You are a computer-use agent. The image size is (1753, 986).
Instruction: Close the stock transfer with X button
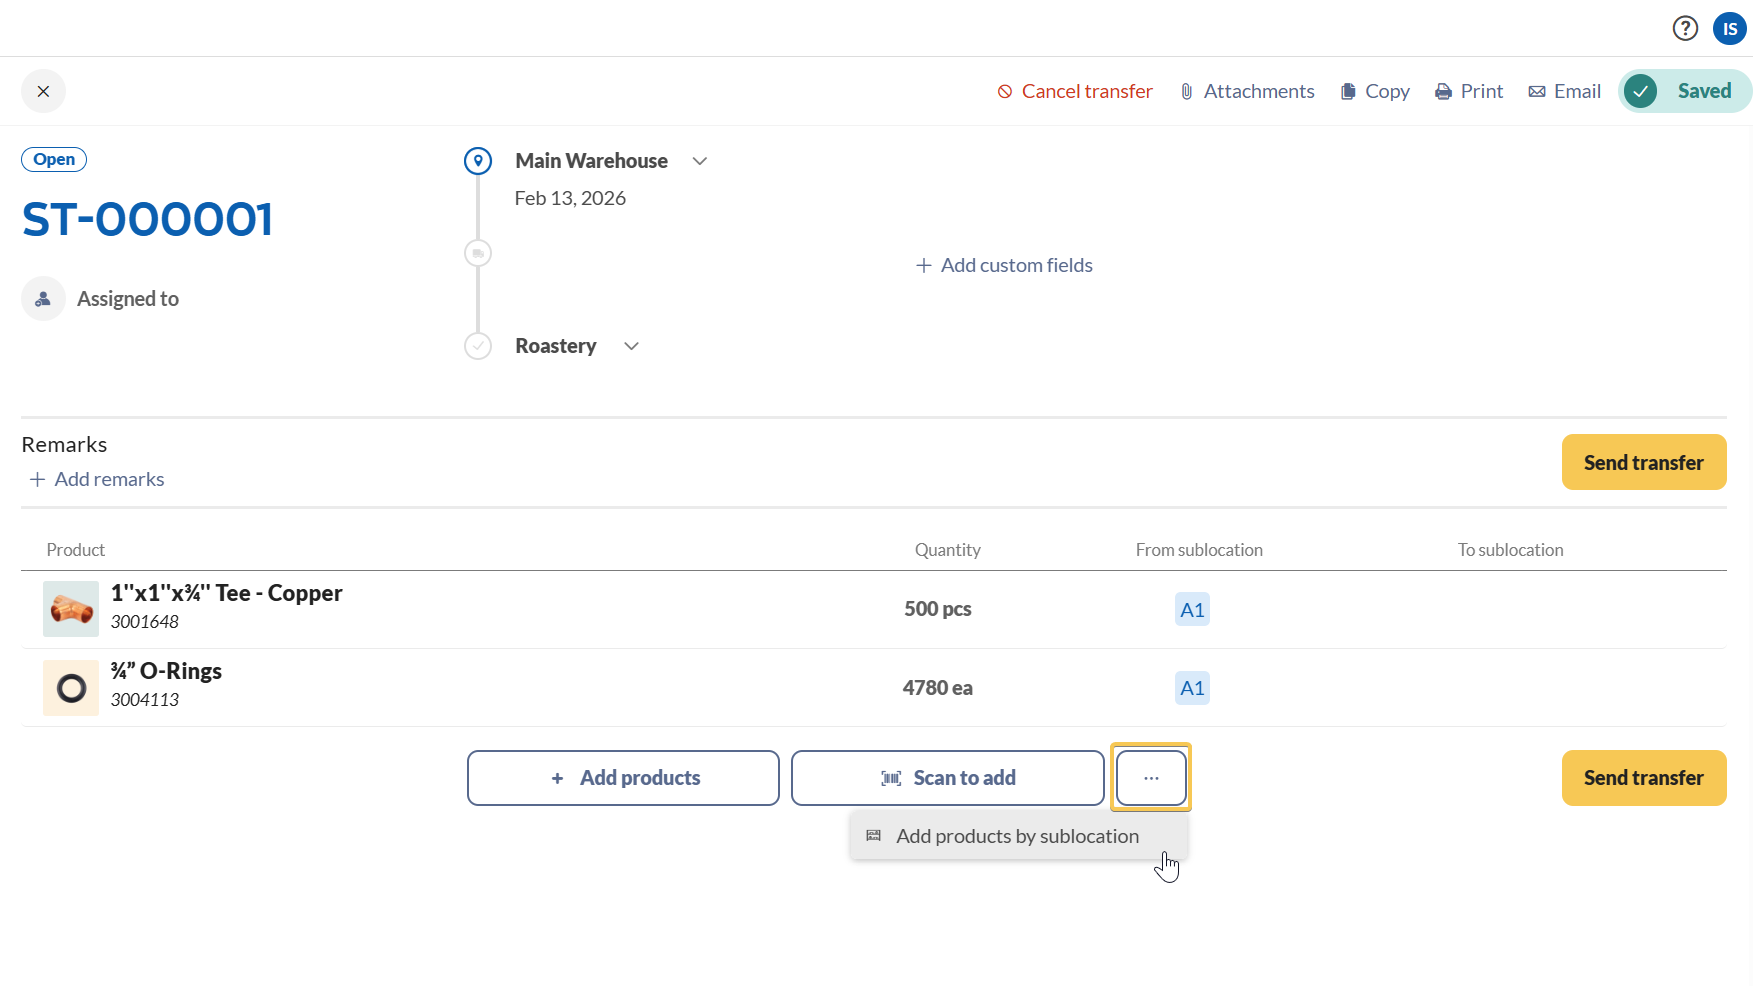43,91
